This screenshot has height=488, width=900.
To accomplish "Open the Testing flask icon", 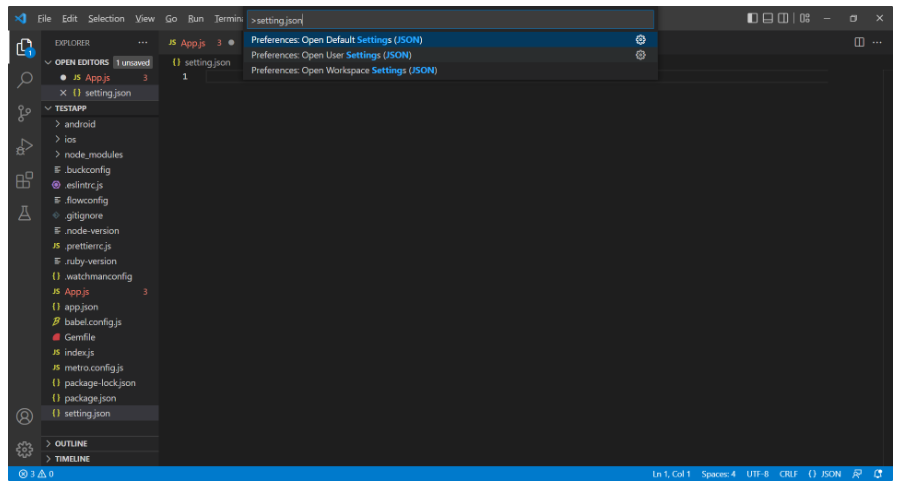I will coord(24,214).
